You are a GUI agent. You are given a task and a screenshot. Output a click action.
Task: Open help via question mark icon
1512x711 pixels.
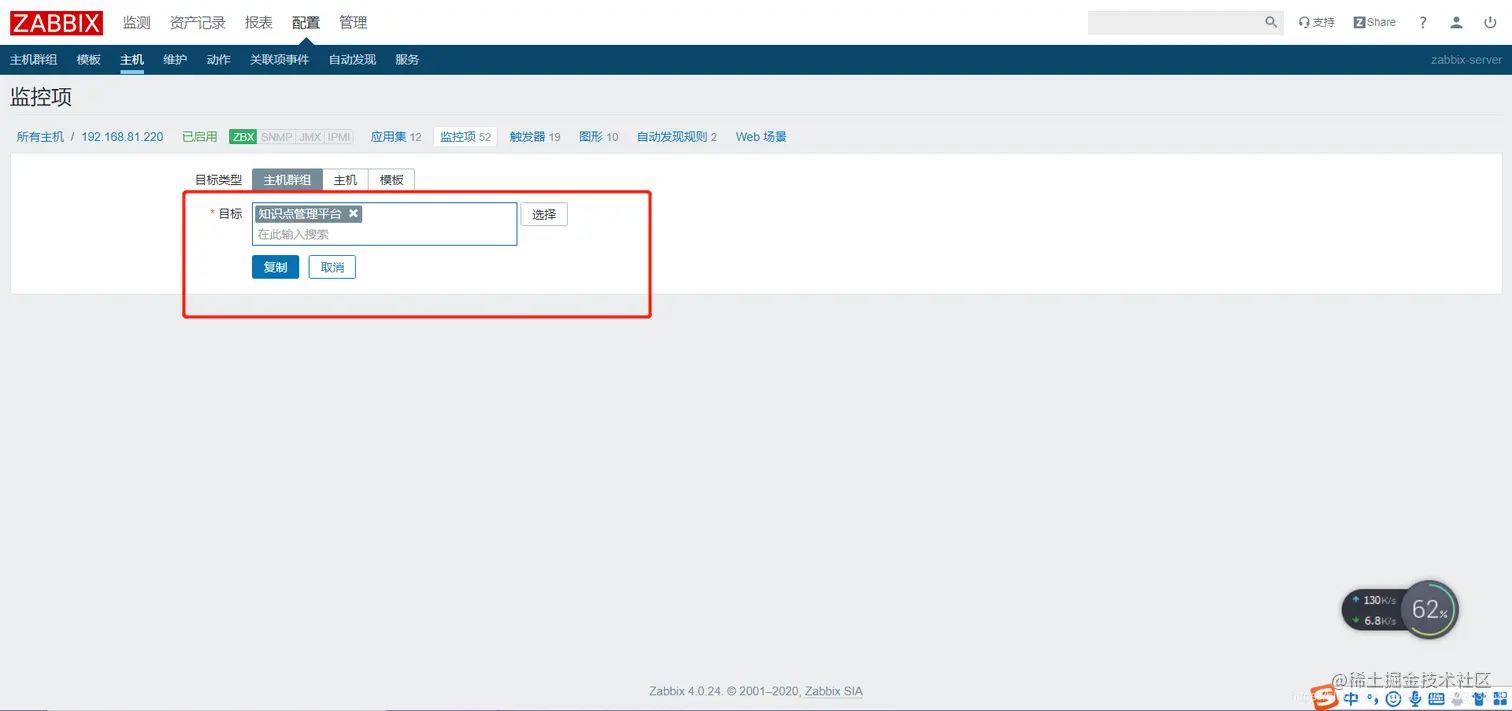click(x=1423, y=22)
